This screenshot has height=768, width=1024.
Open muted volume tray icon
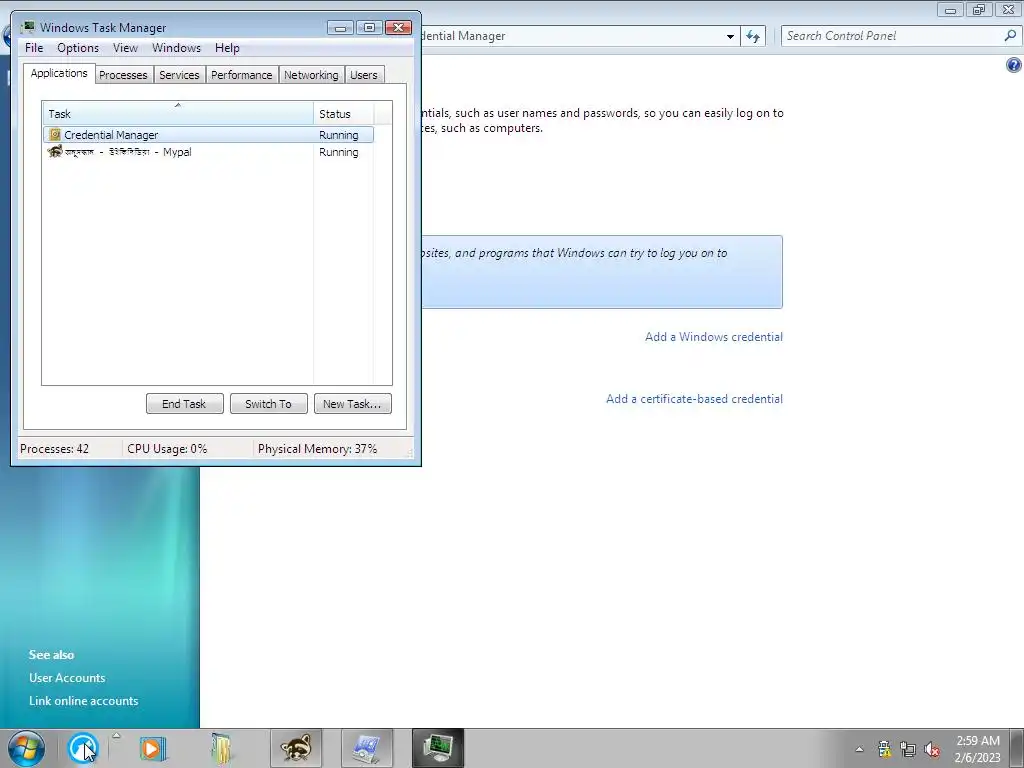point(932,749)
